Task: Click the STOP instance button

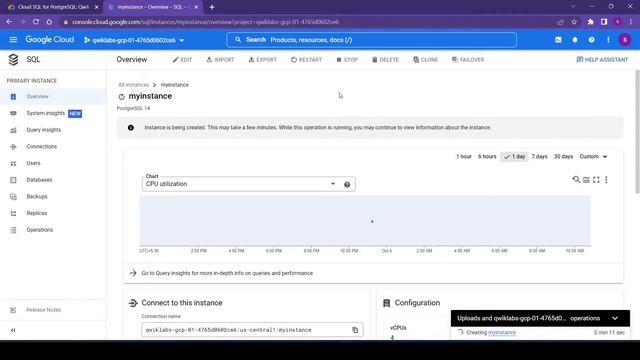Action: coord(347,60)
